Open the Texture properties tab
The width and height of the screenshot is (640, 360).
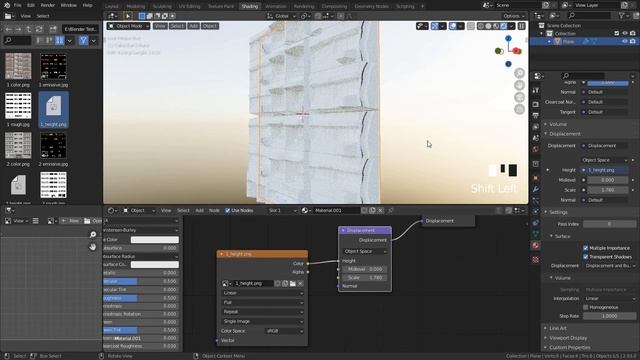(x=536, y=260)
